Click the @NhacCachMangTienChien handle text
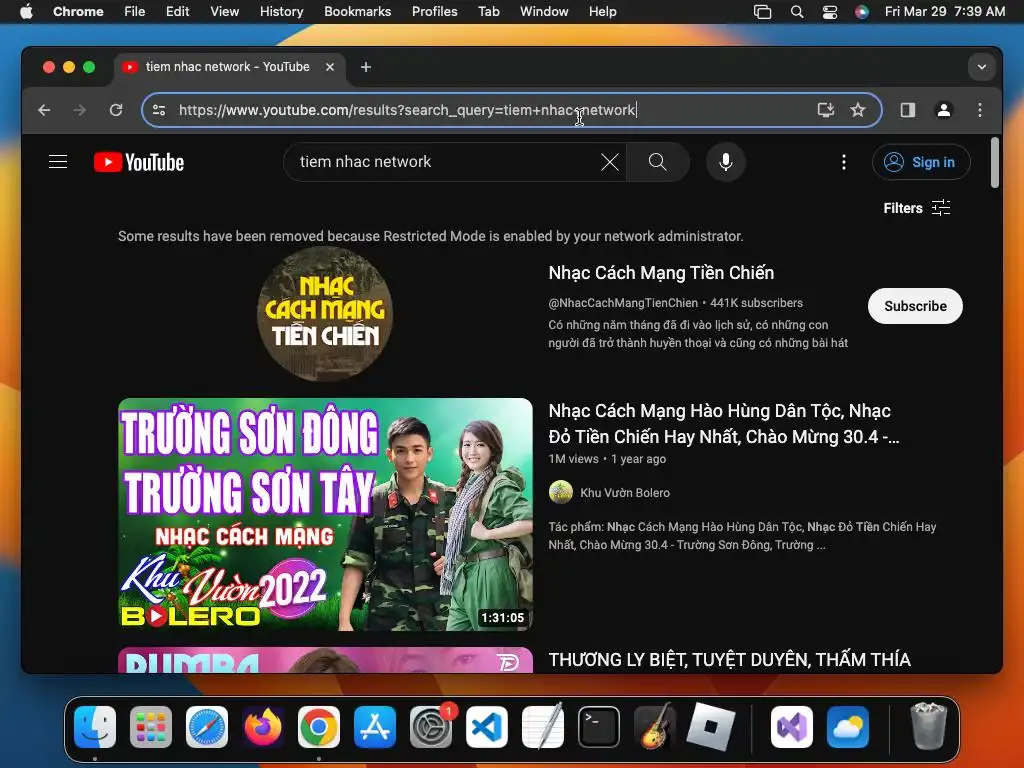The image size is (1024, 768). 623,302
